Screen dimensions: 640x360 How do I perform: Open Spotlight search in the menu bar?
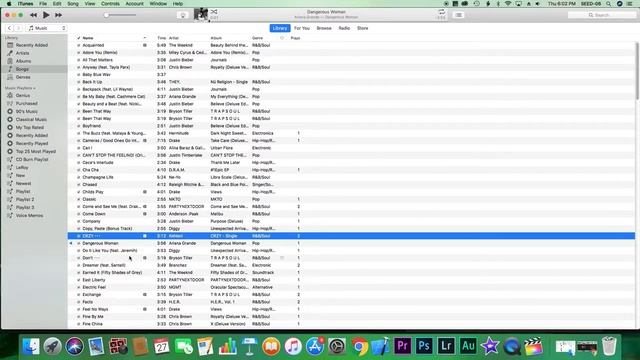pyautogui.click(x=609, y=4)
